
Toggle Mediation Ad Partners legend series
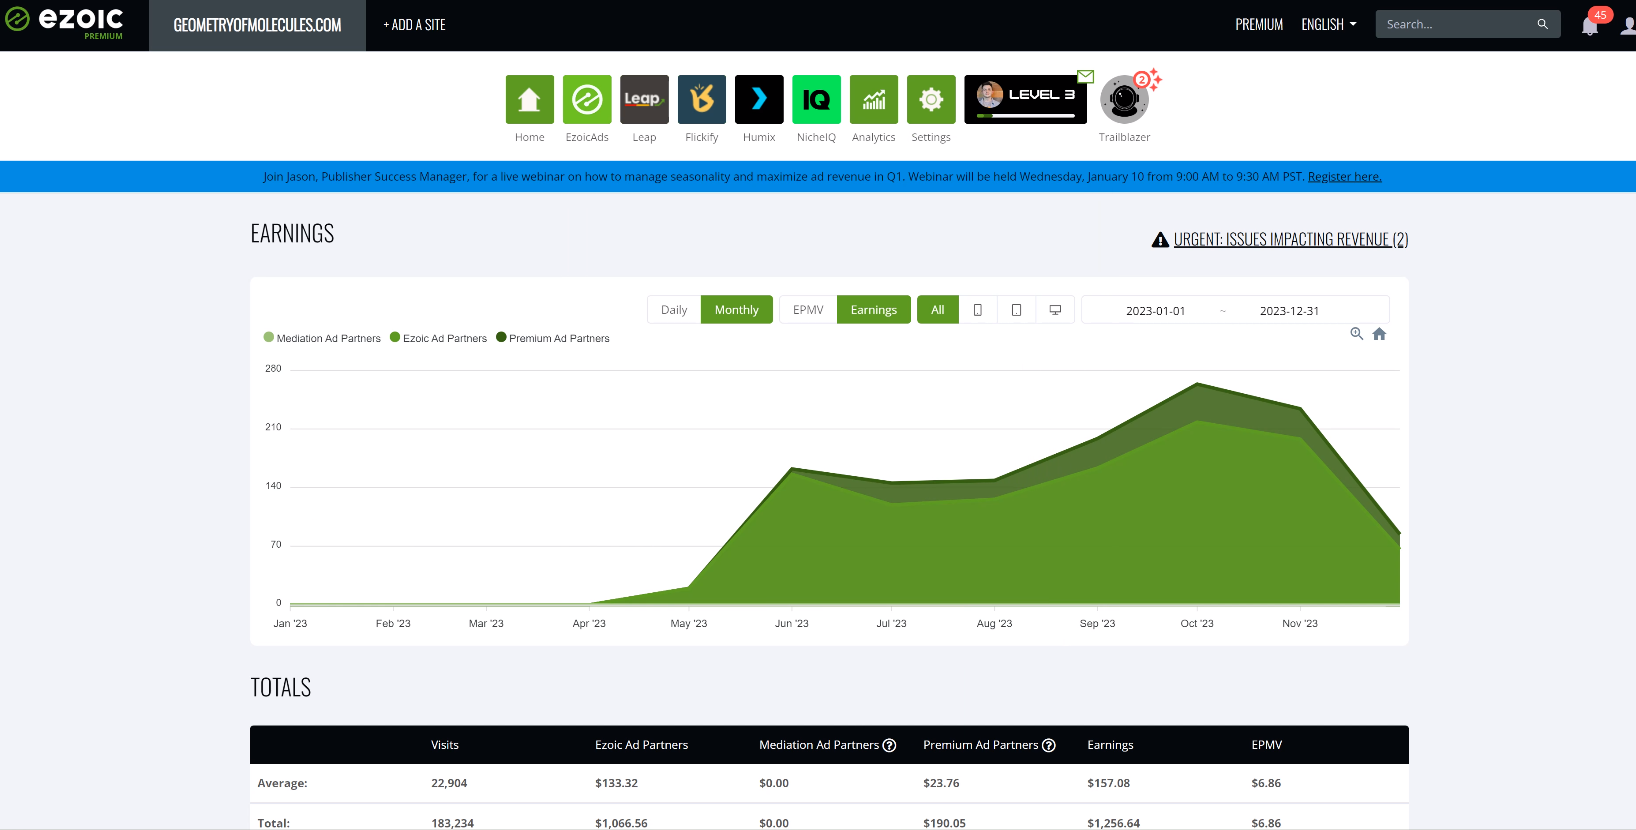pyautogui.click(x=322, y=338)
